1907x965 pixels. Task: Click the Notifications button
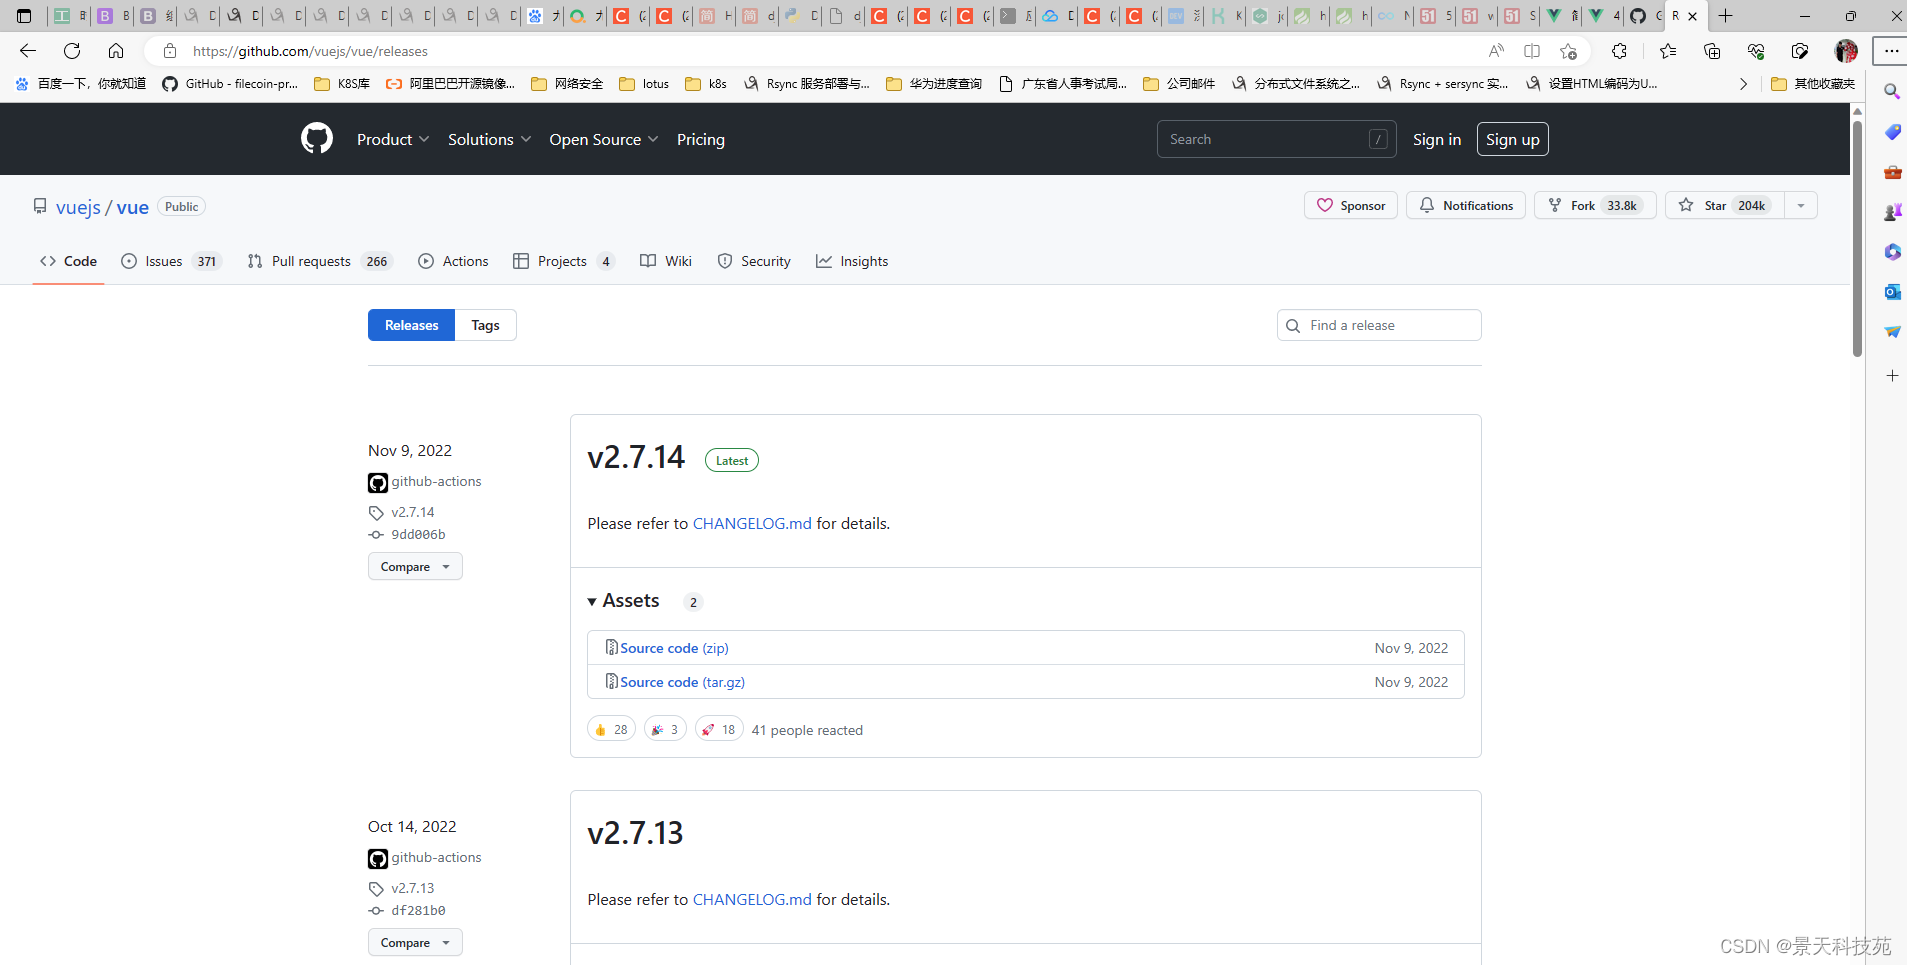[x=1466, y=205]
